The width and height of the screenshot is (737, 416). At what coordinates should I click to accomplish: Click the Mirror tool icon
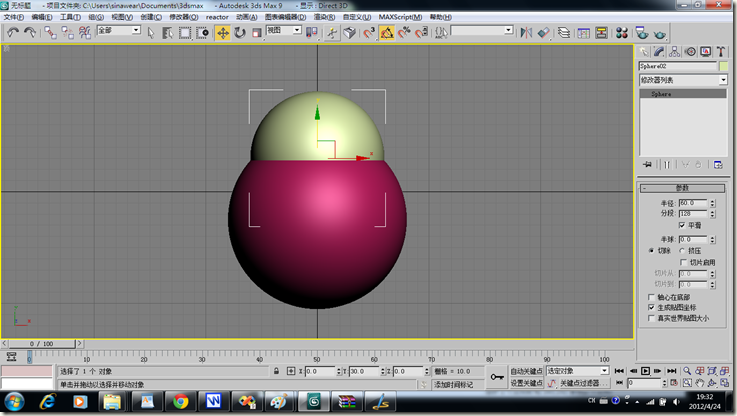point(526,33)
